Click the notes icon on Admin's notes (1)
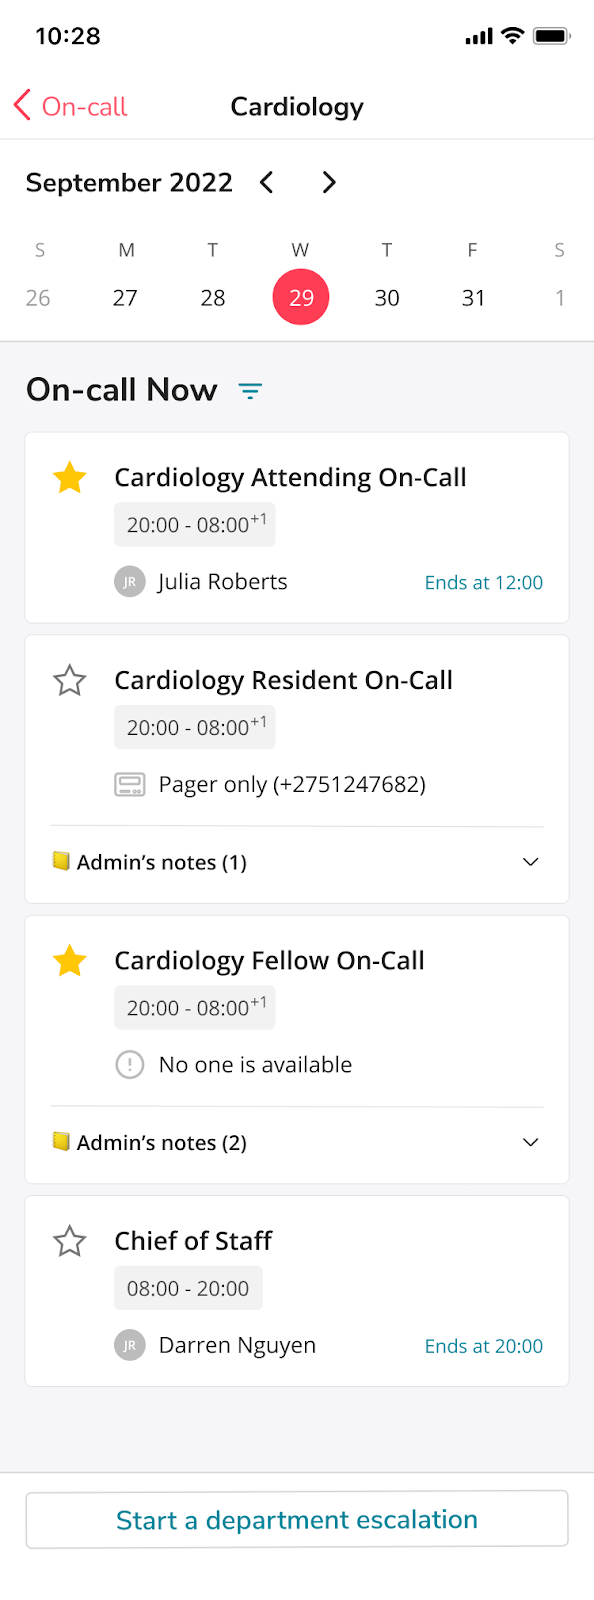 [x=62, y=861]
